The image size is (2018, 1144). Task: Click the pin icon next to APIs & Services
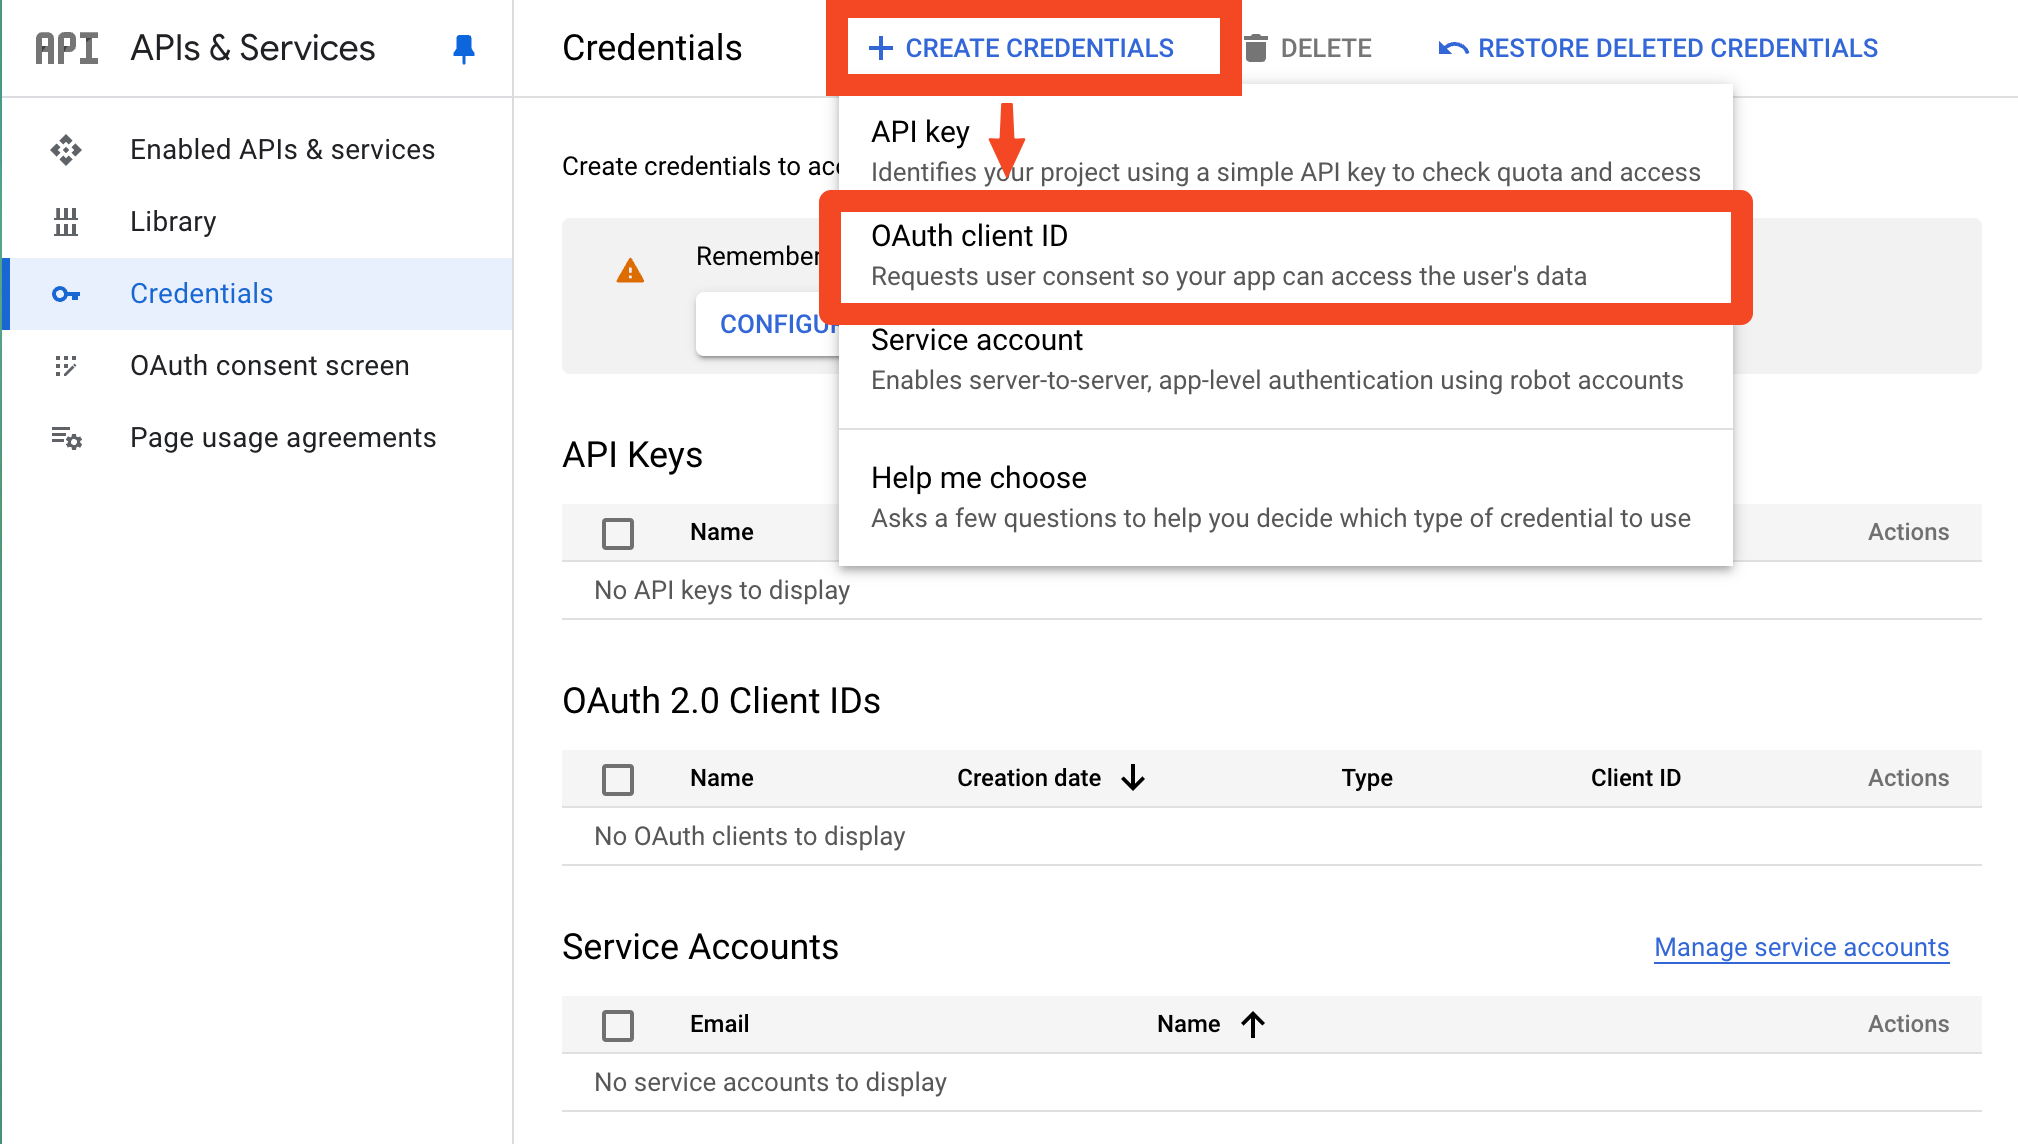[463, 50]
